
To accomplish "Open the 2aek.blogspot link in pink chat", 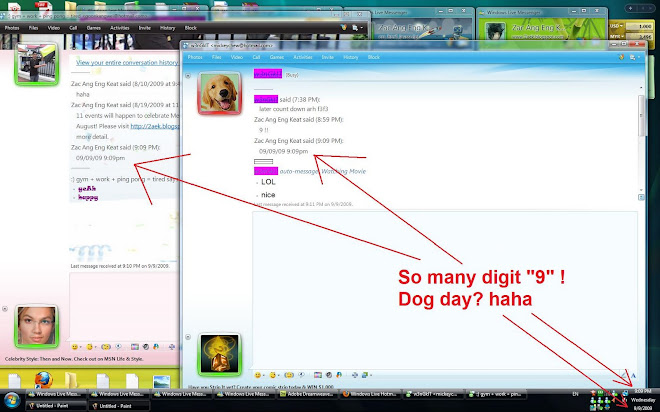I will coord(155,126).
